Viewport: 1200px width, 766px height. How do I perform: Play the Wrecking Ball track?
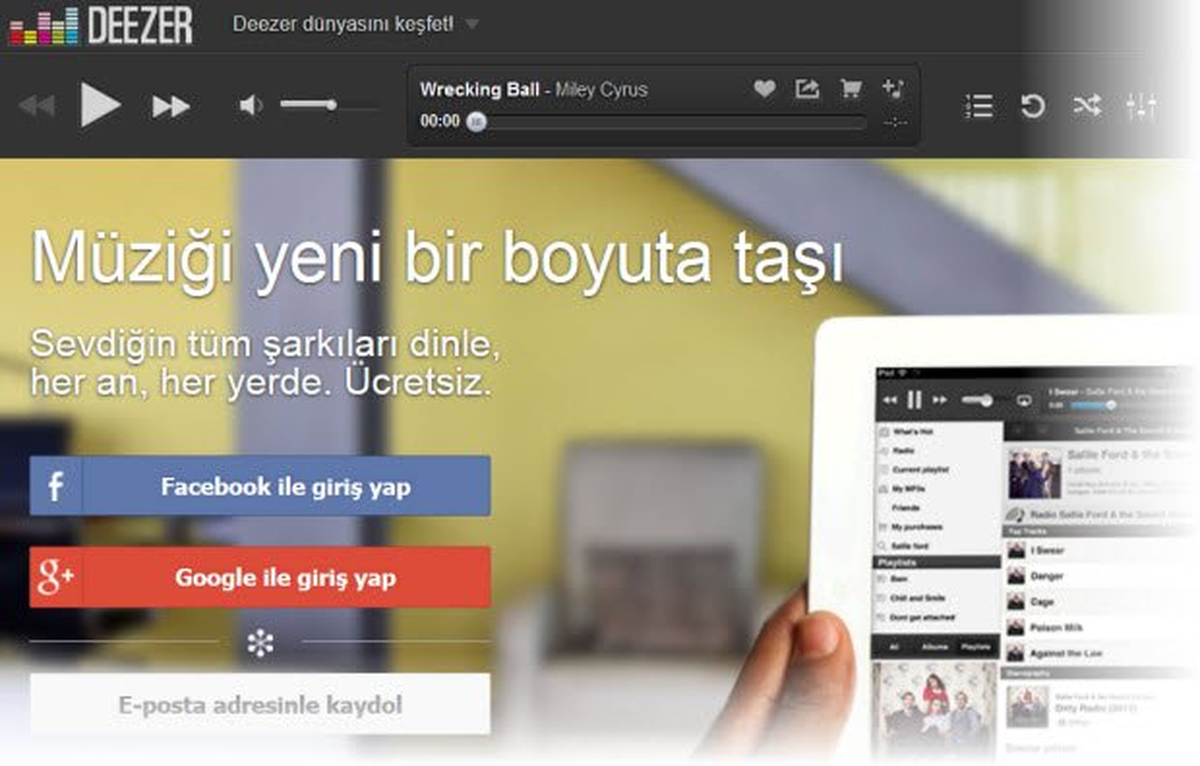pyautogui.click(x=100, y=105)
